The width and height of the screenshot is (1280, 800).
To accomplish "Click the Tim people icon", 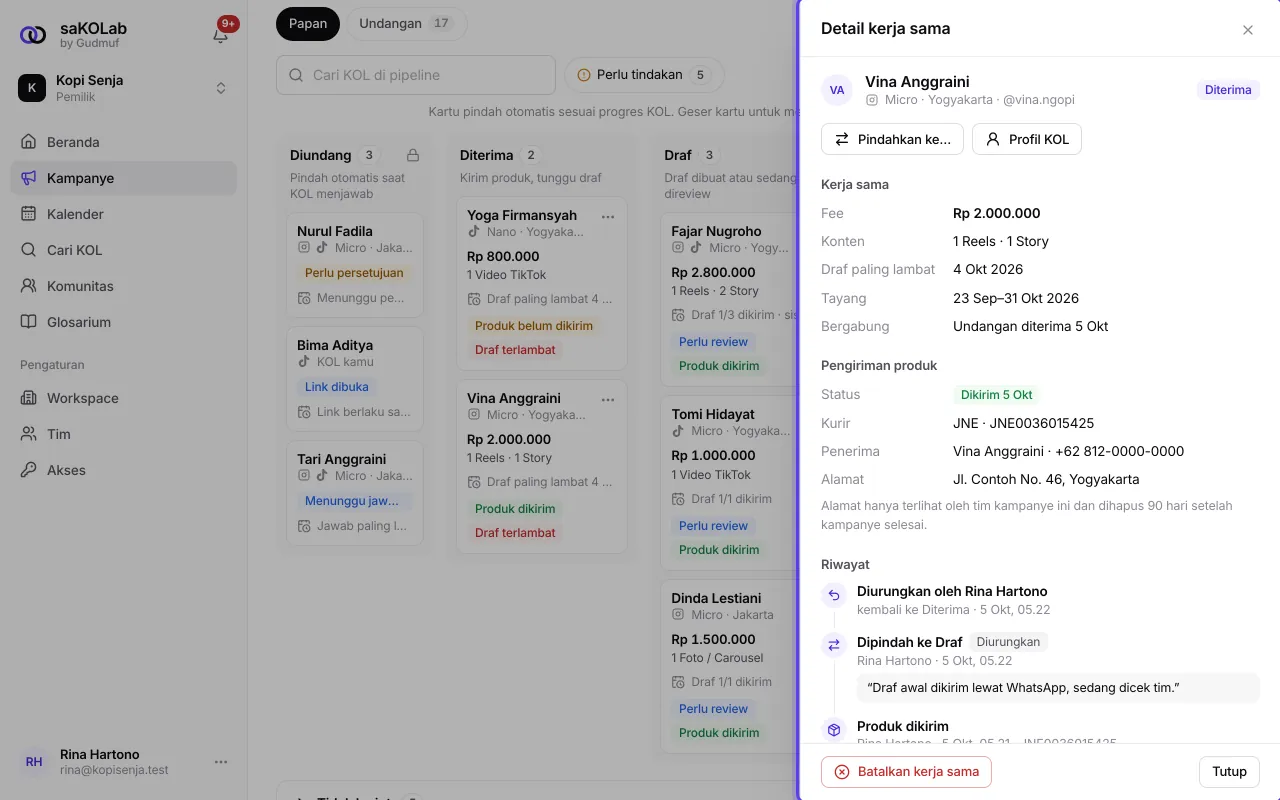I will pyautogui.click(x=29, y=434).
